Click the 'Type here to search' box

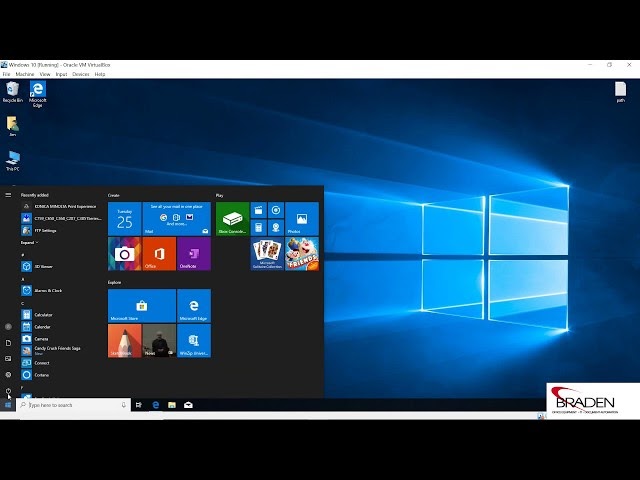click(x=73, y=405)
